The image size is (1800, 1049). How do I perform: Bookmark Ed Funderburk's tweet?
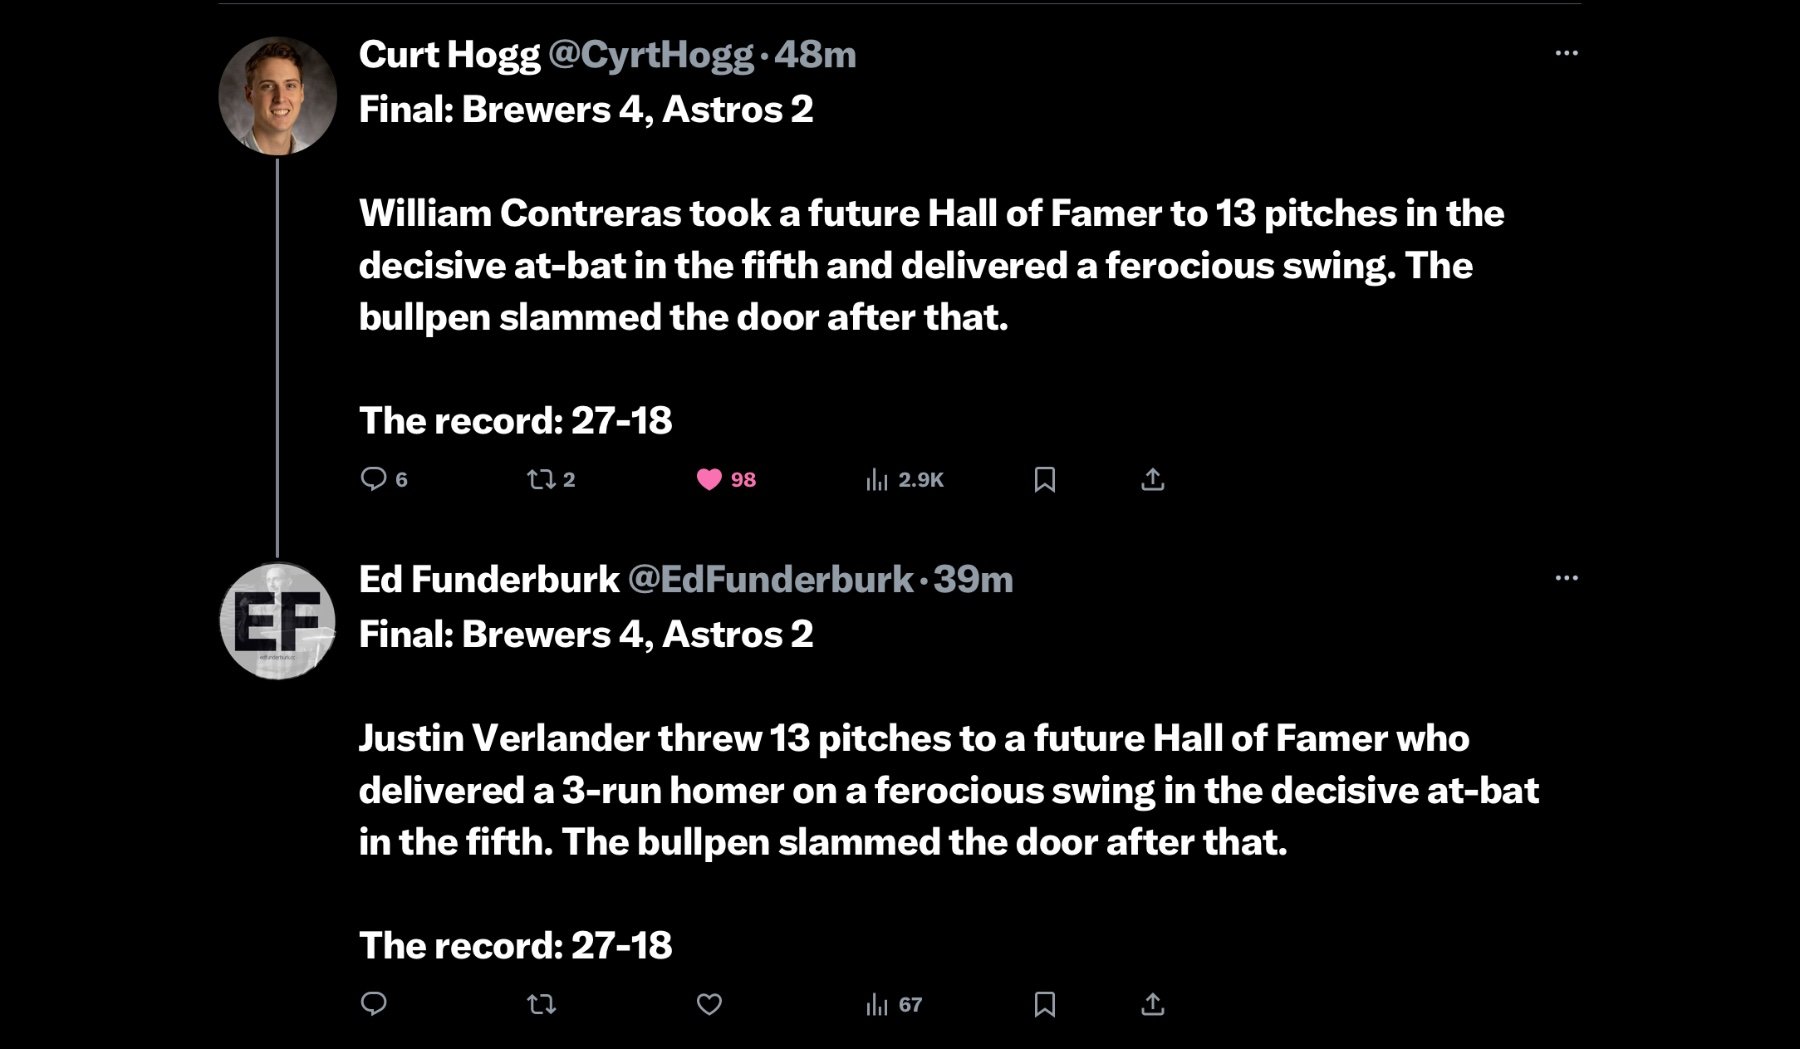point(1044,1004)
